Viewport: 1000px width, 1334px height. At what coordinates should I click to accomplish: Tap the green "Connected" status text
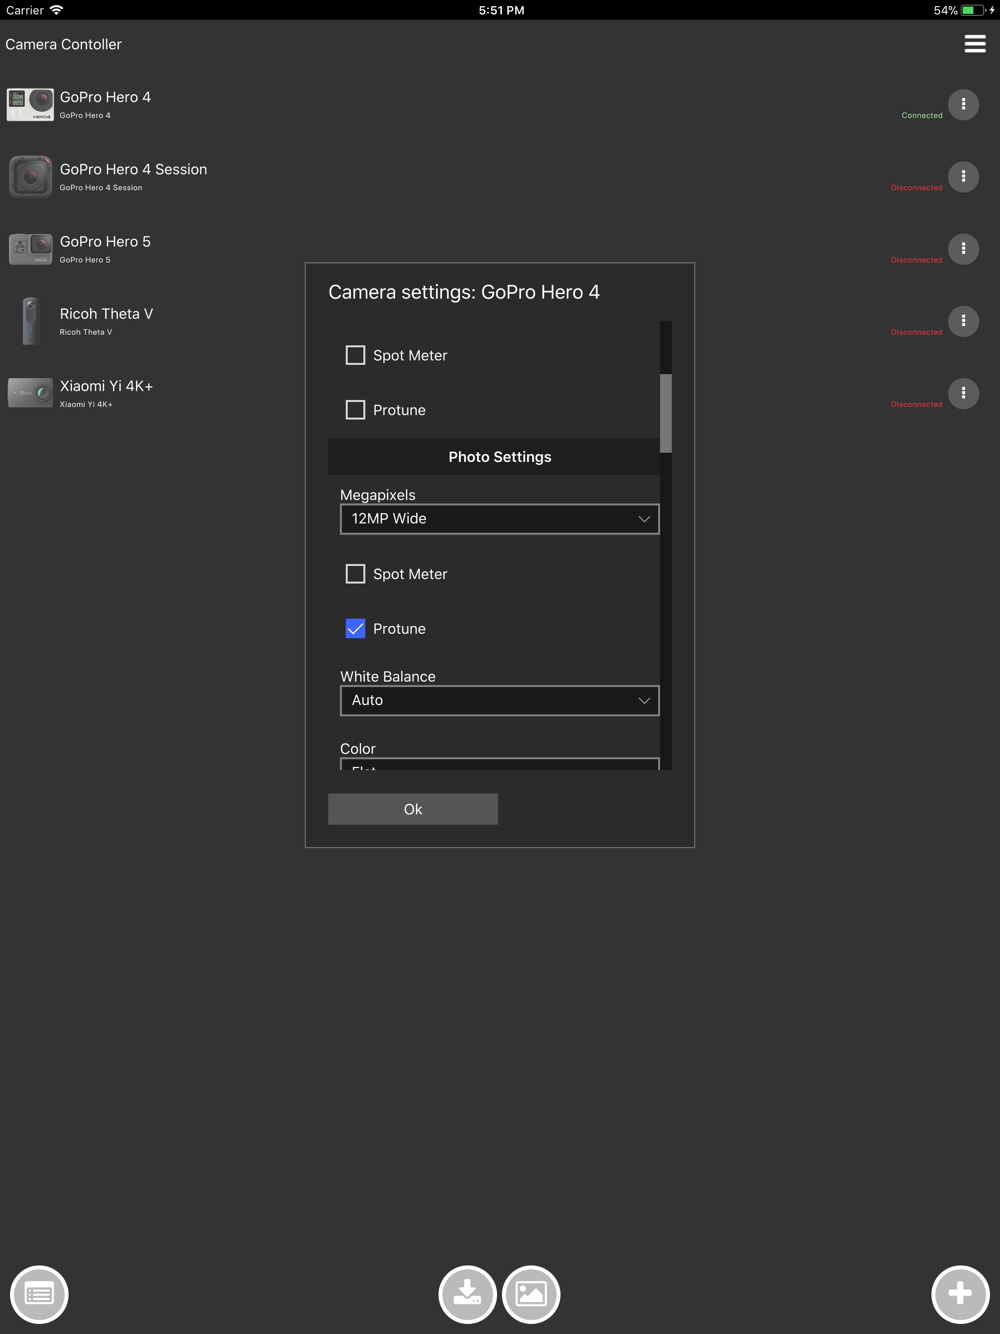pos(922,115)
